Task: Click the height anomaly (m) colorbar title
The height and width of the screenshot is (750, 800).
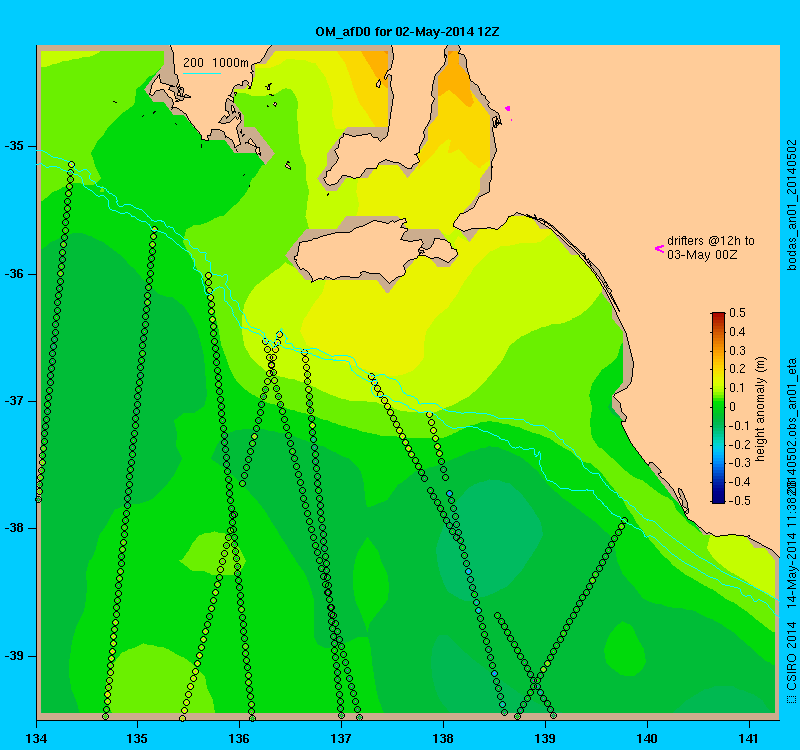Action: [x=760, y=409]
